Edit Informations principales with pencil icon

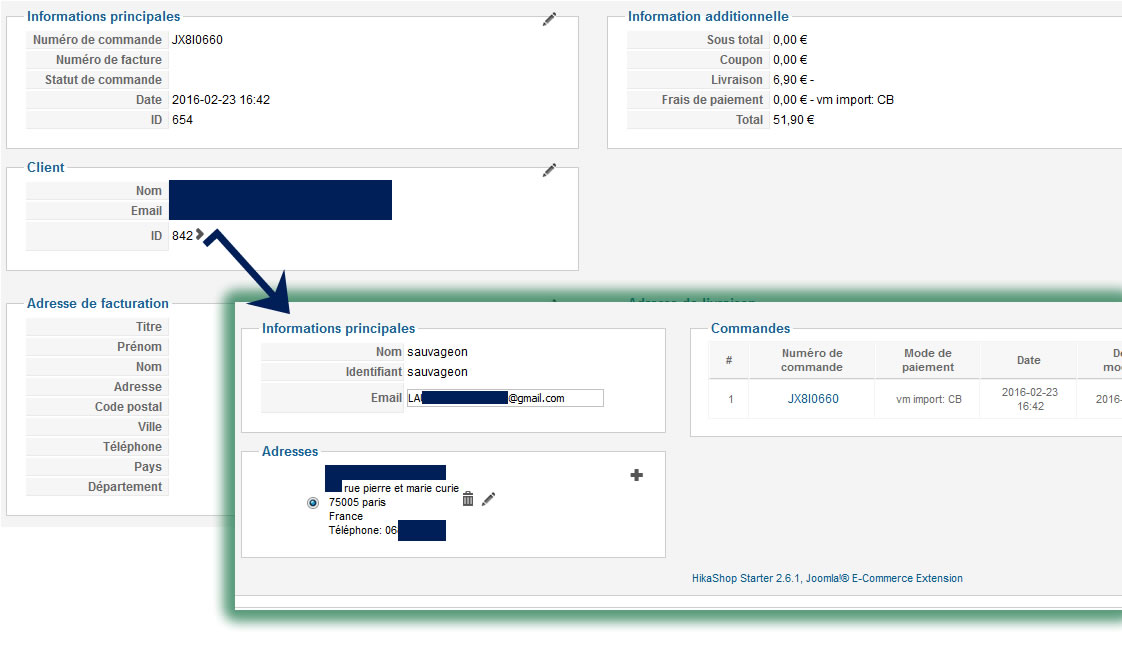[550, 19]
